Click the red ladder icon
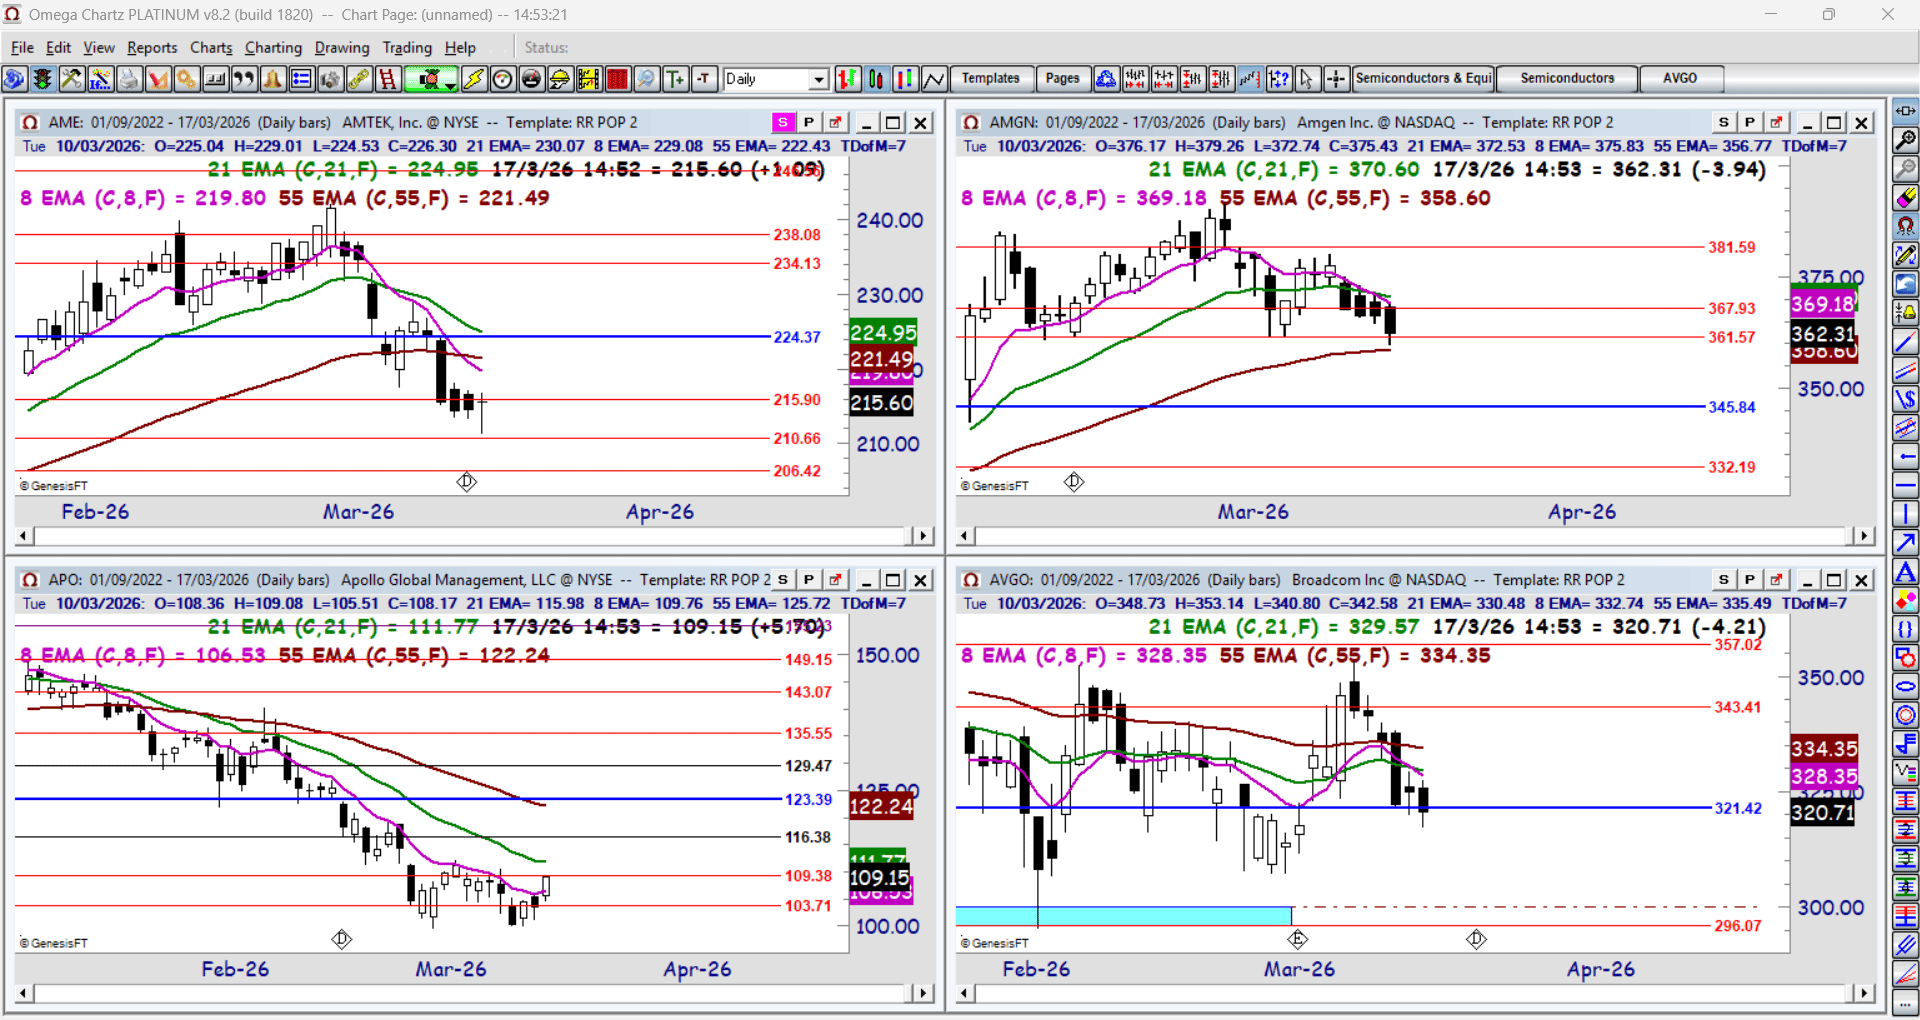 [x=388, y=79]
